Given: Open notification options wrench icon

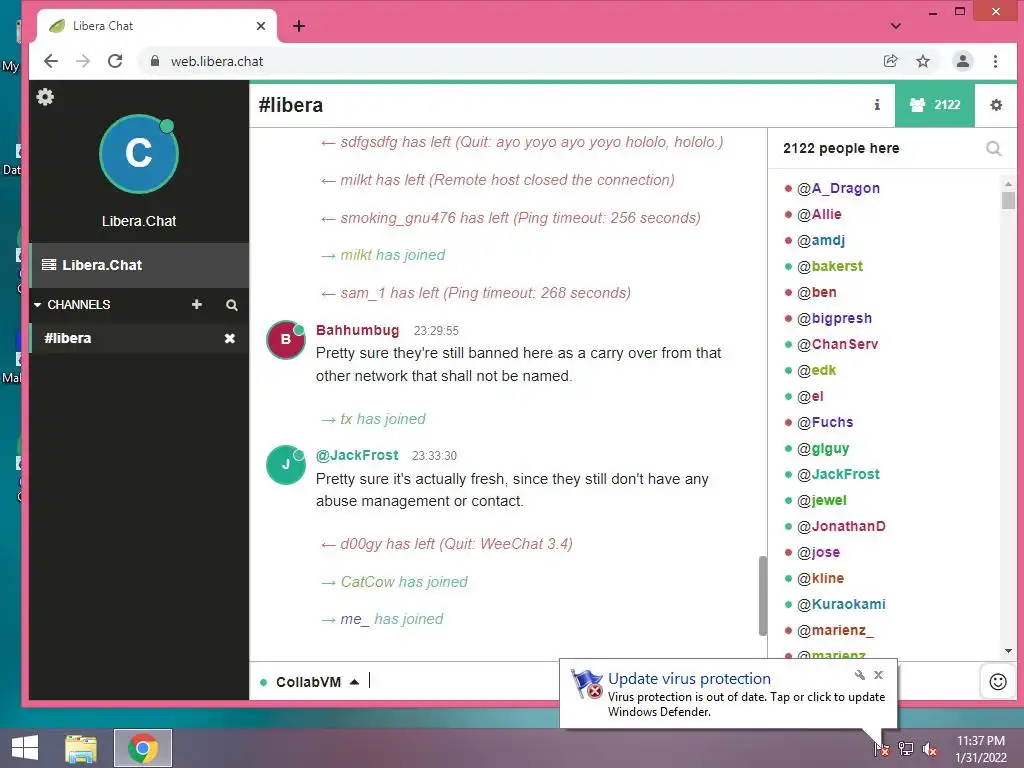Looking at the screenshot, I should [x=860, y=675].
